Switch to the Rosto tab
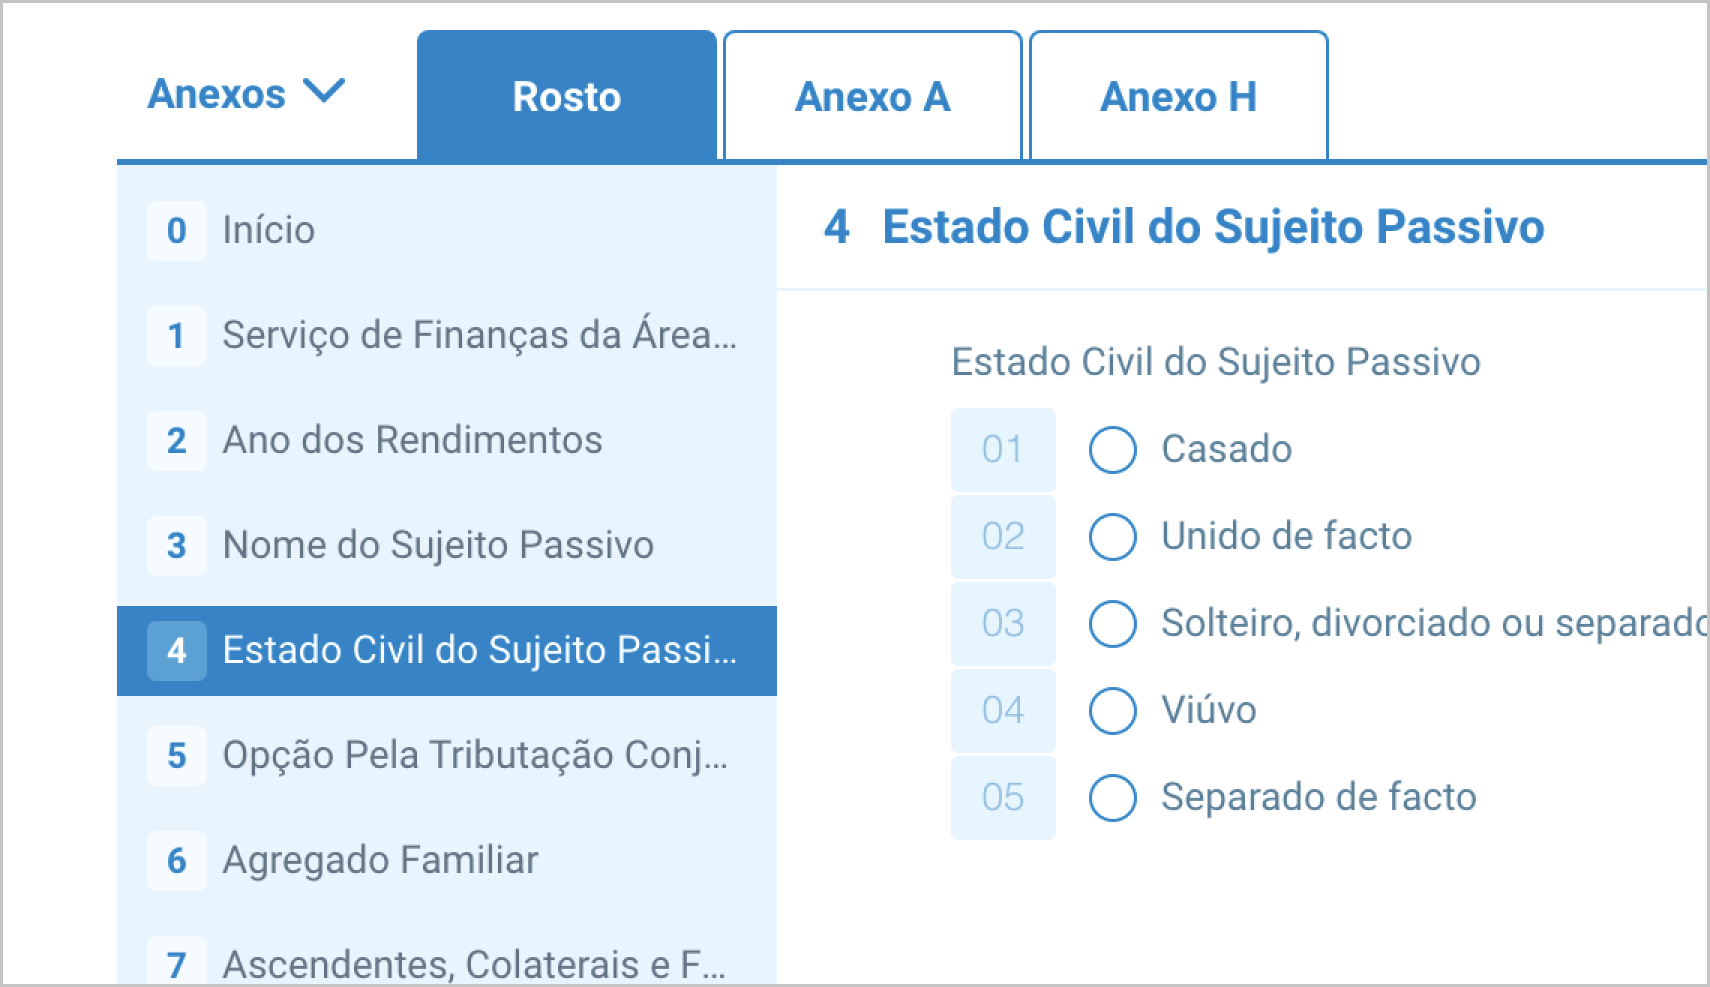This screenshot has height=987, width=1710. coord(566,97)
